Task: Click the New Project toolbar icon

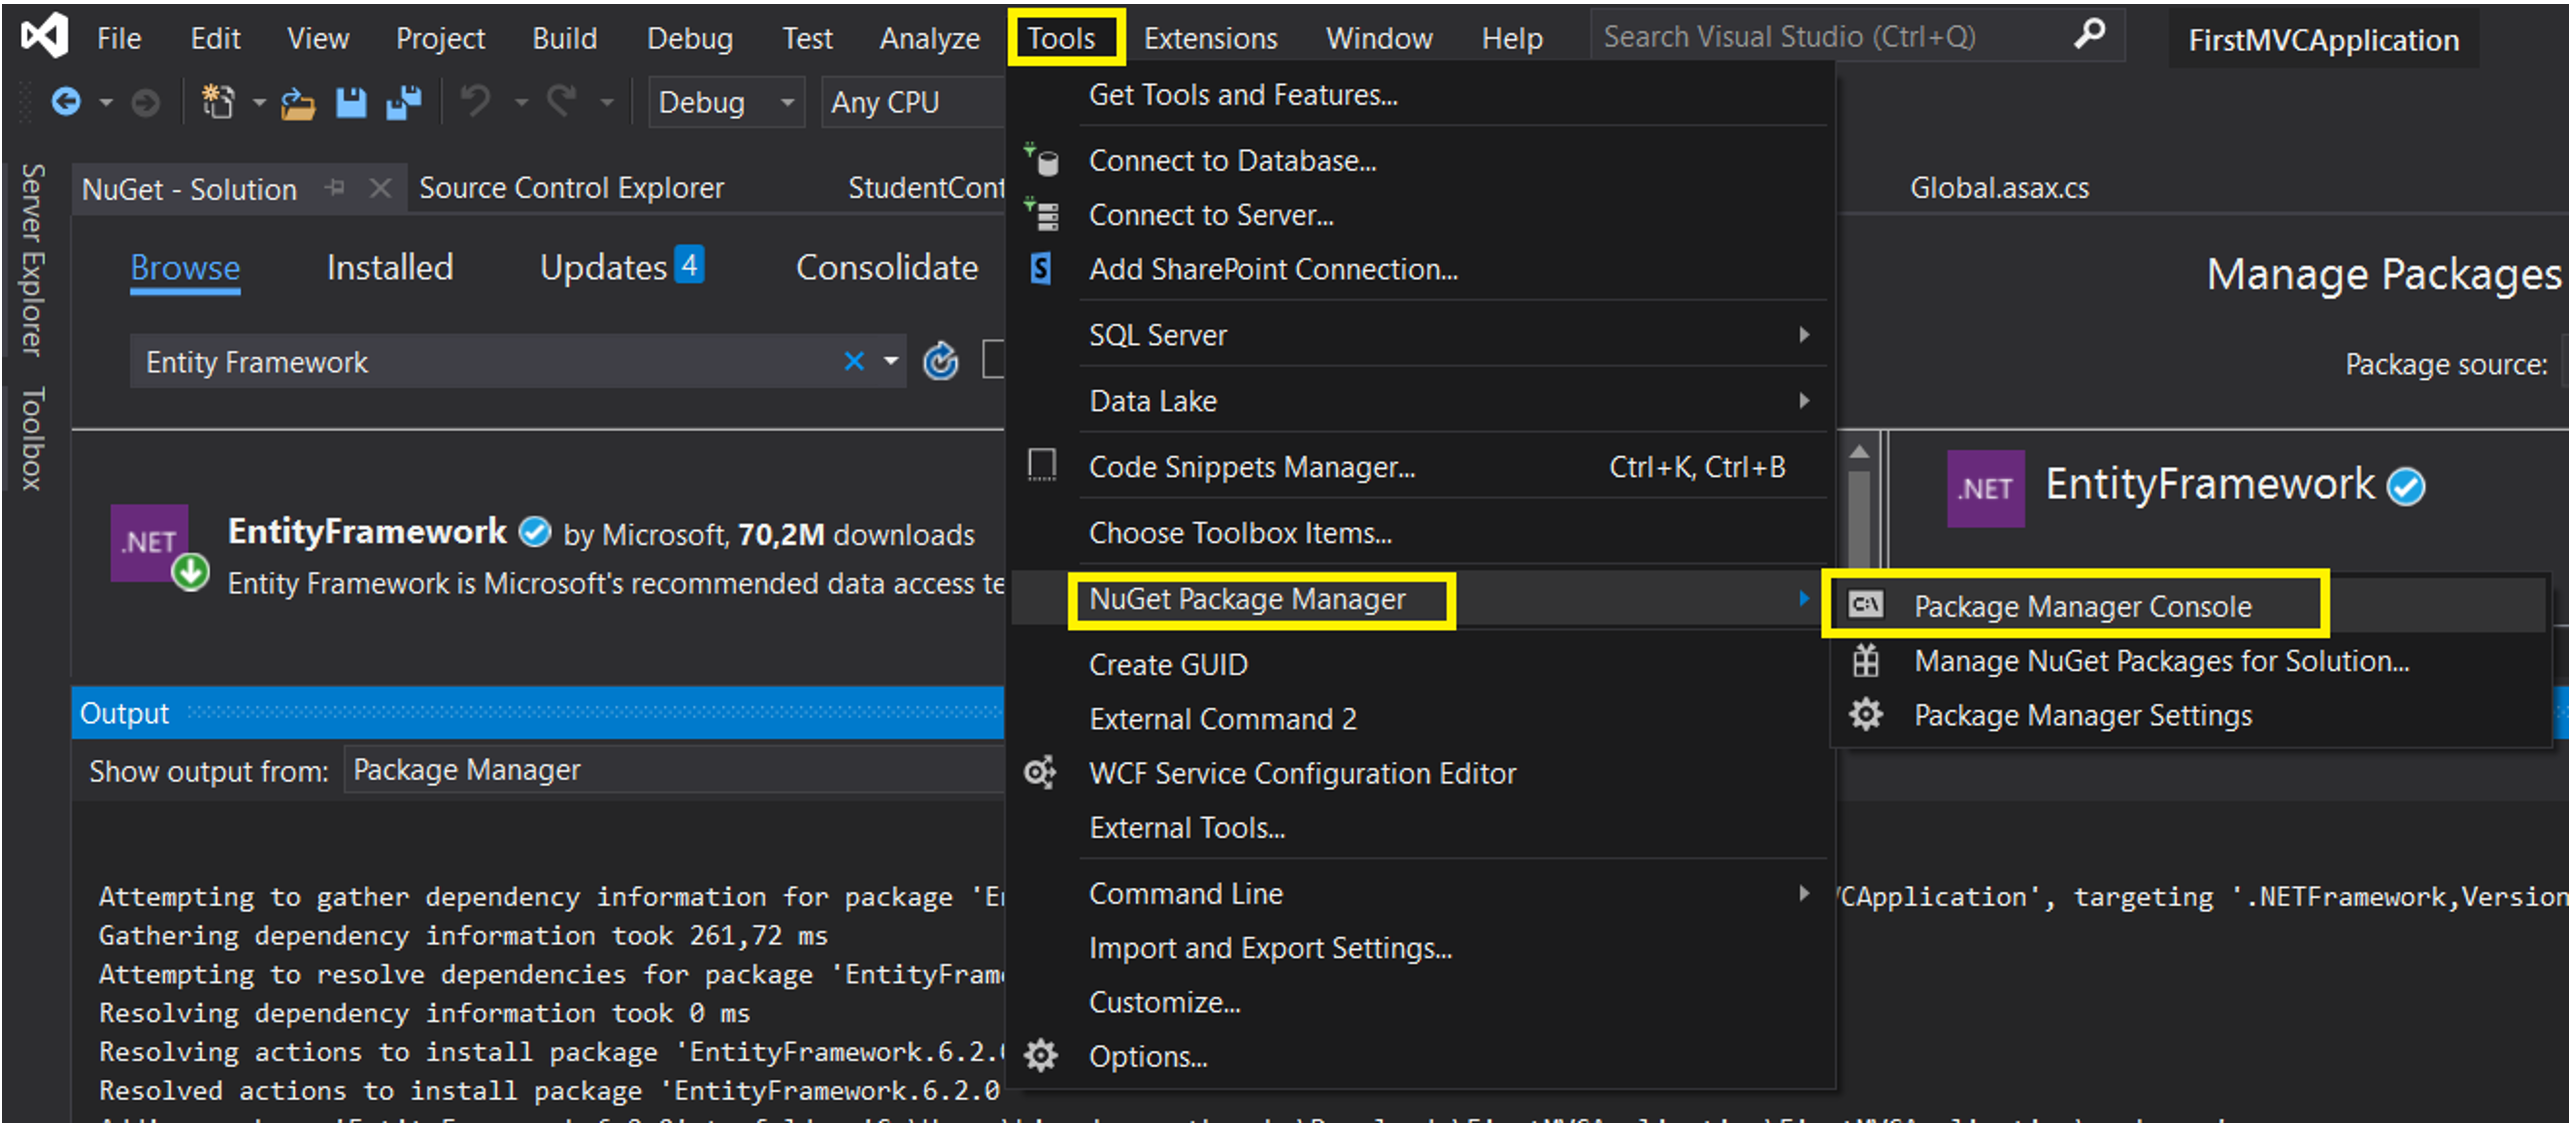Action: pos(218,102)
